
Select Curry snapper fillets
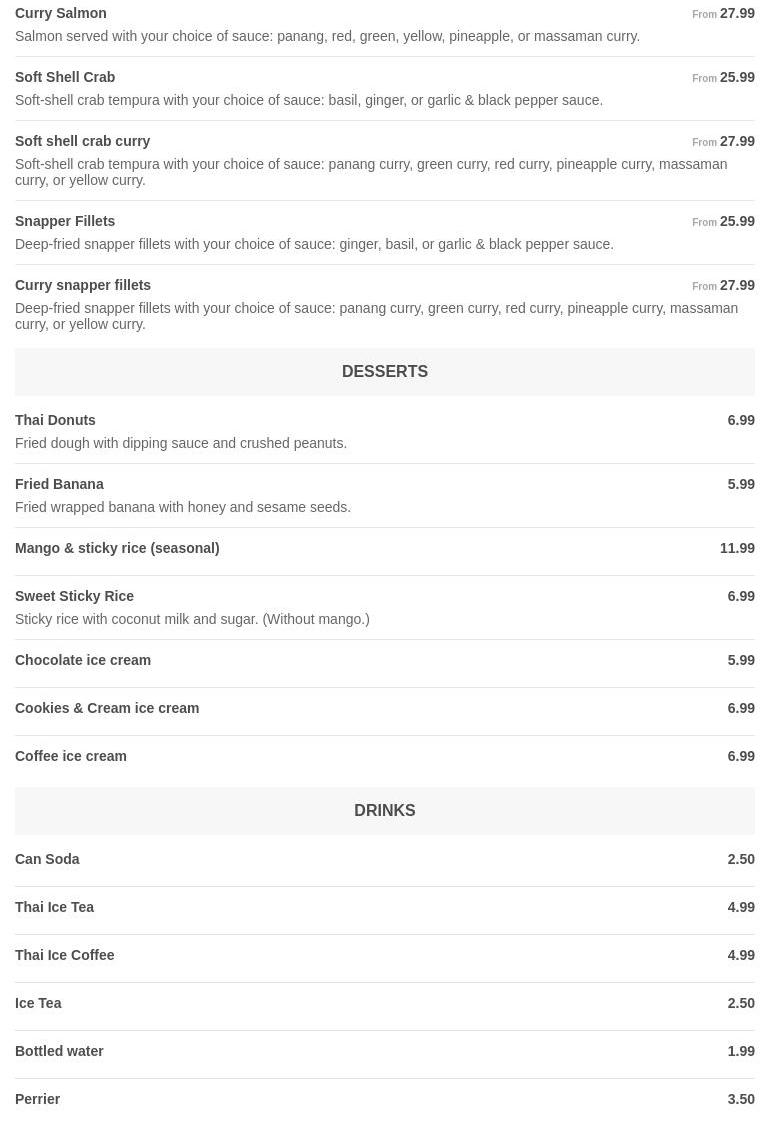pos(83,285)
